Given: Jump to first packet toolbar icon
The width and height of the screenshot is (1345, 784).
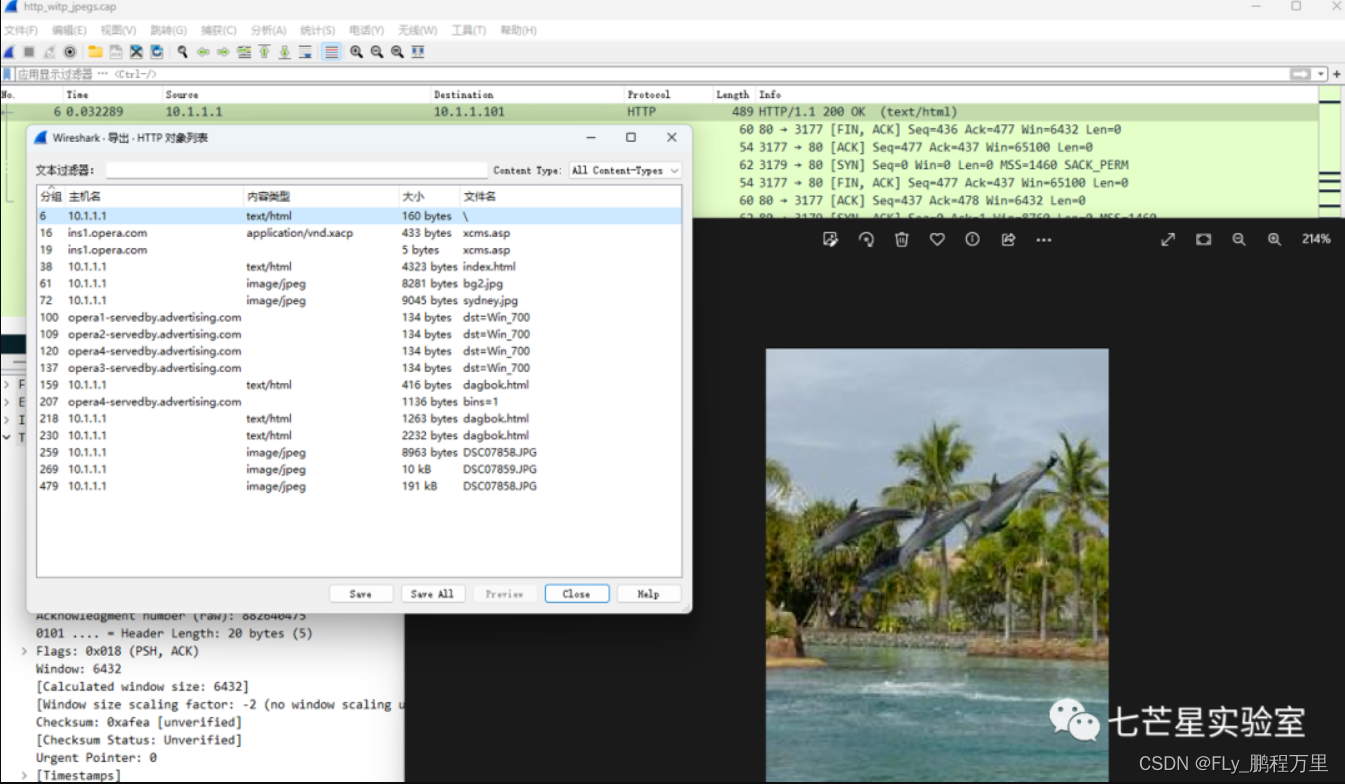Looking at the screenshot, I should 264,52.
